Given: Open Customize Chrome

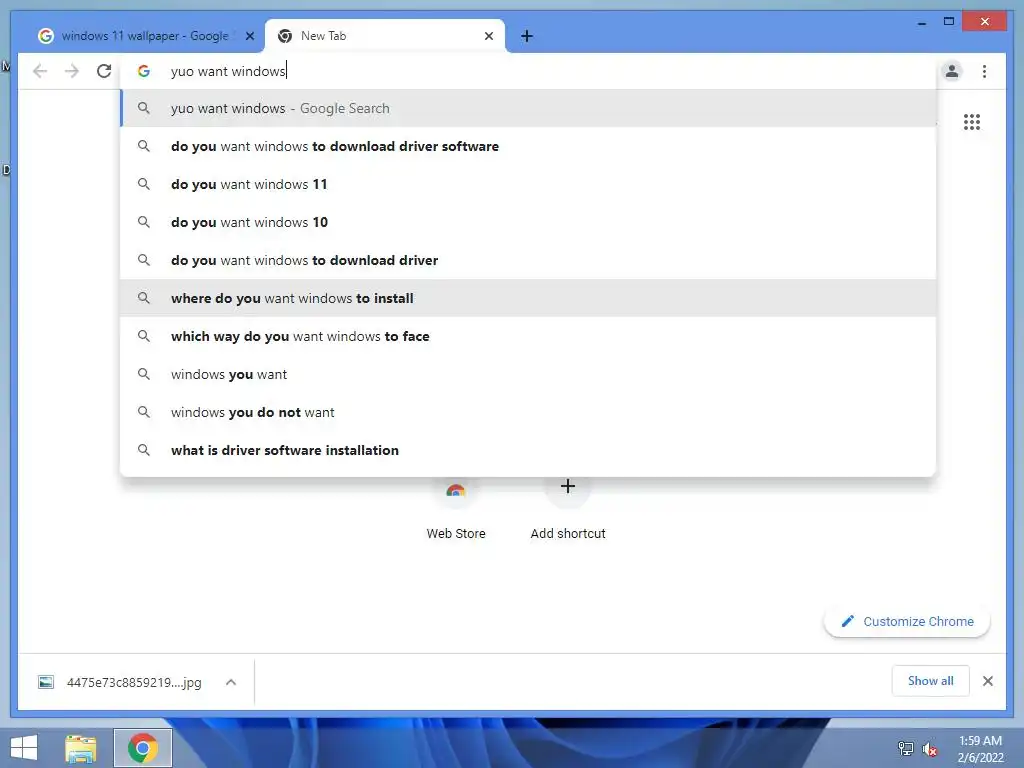Looking at the screenshot, I should (x=907, y=622).
